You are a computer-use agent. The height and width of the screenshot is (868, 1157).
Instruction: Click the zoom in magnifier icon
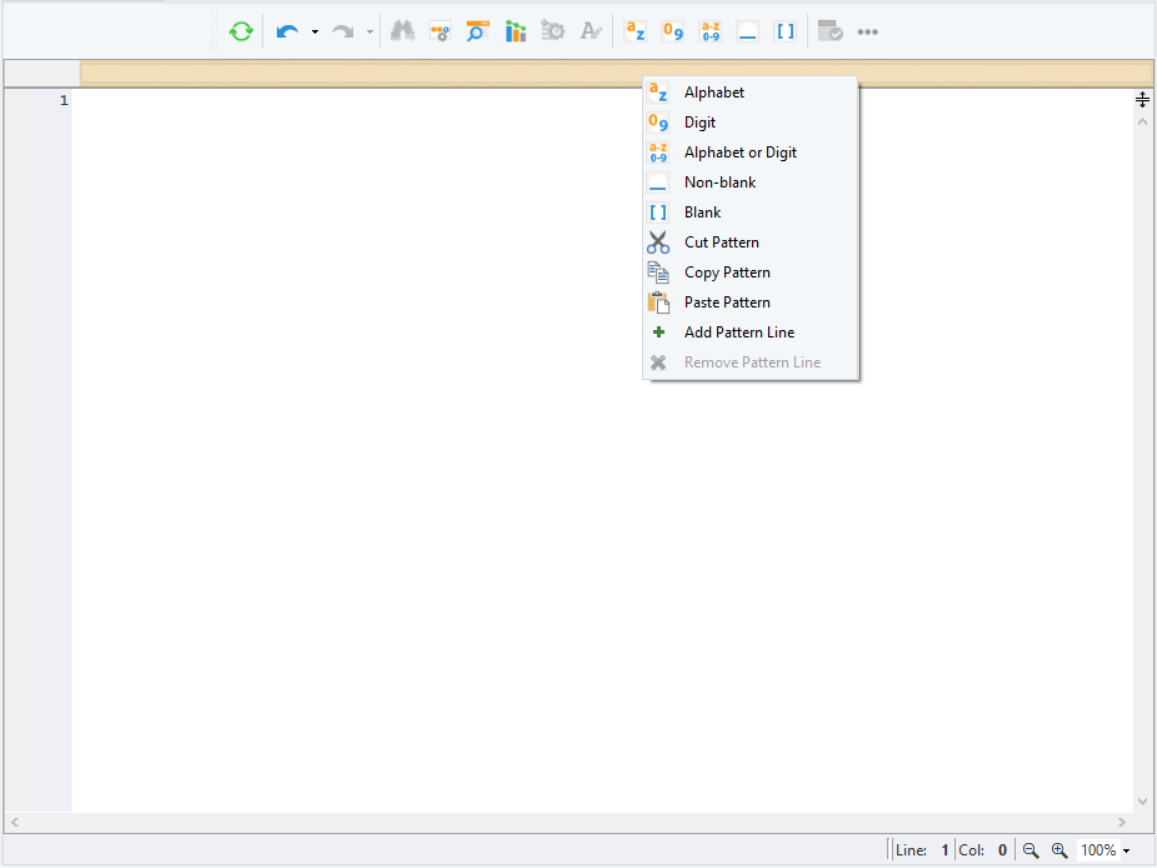1060,850
